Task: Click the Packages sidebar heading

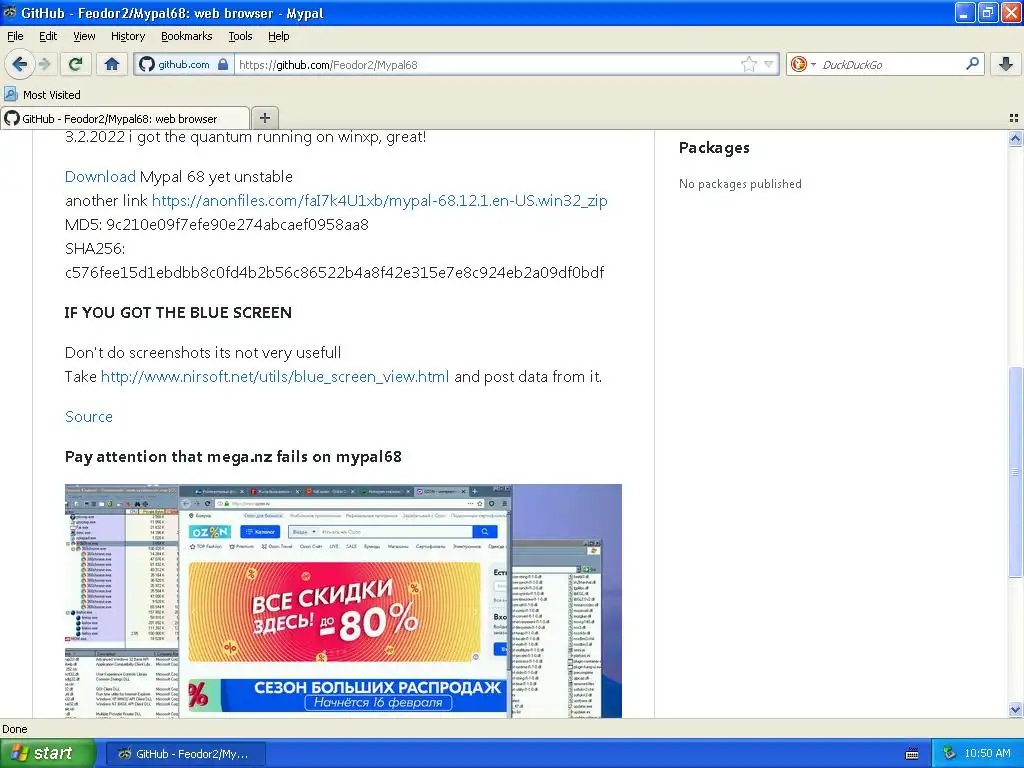Action: click(714, 148)
